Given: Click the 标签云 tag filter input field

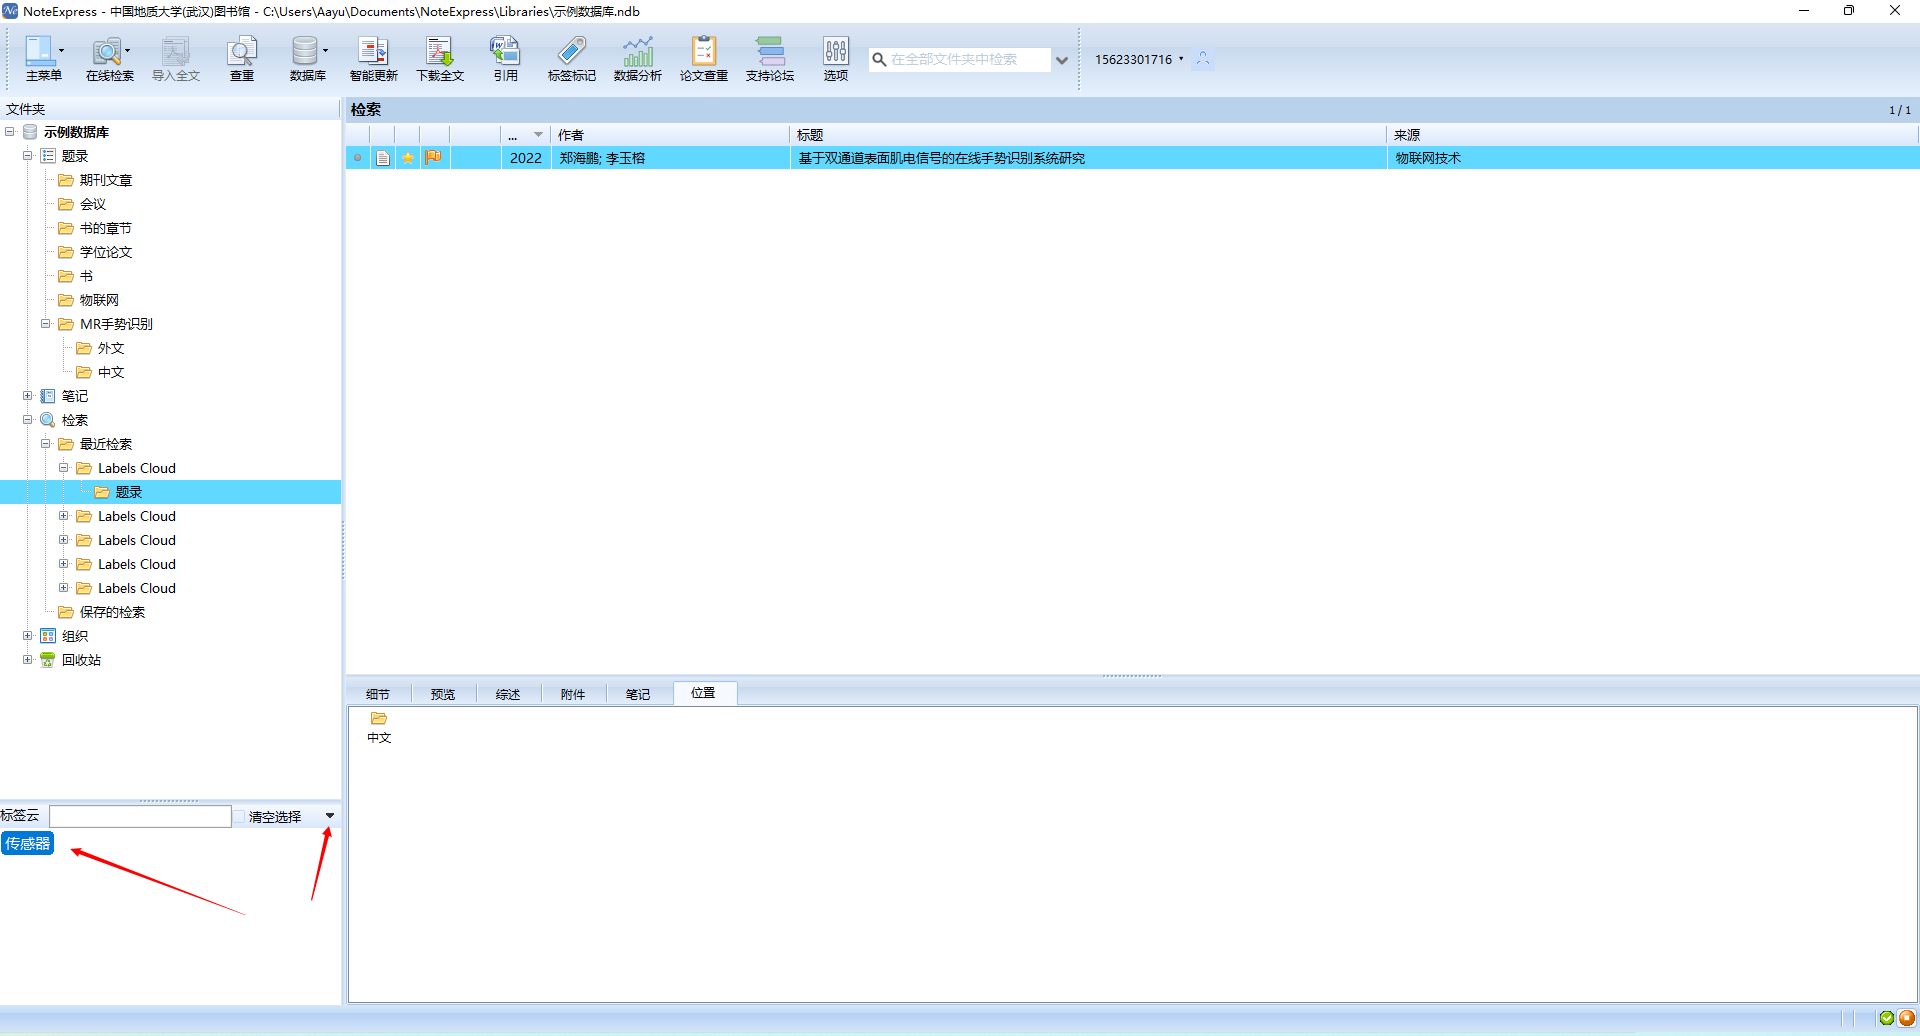Looking at the screenshot, I should pos(140,817).
